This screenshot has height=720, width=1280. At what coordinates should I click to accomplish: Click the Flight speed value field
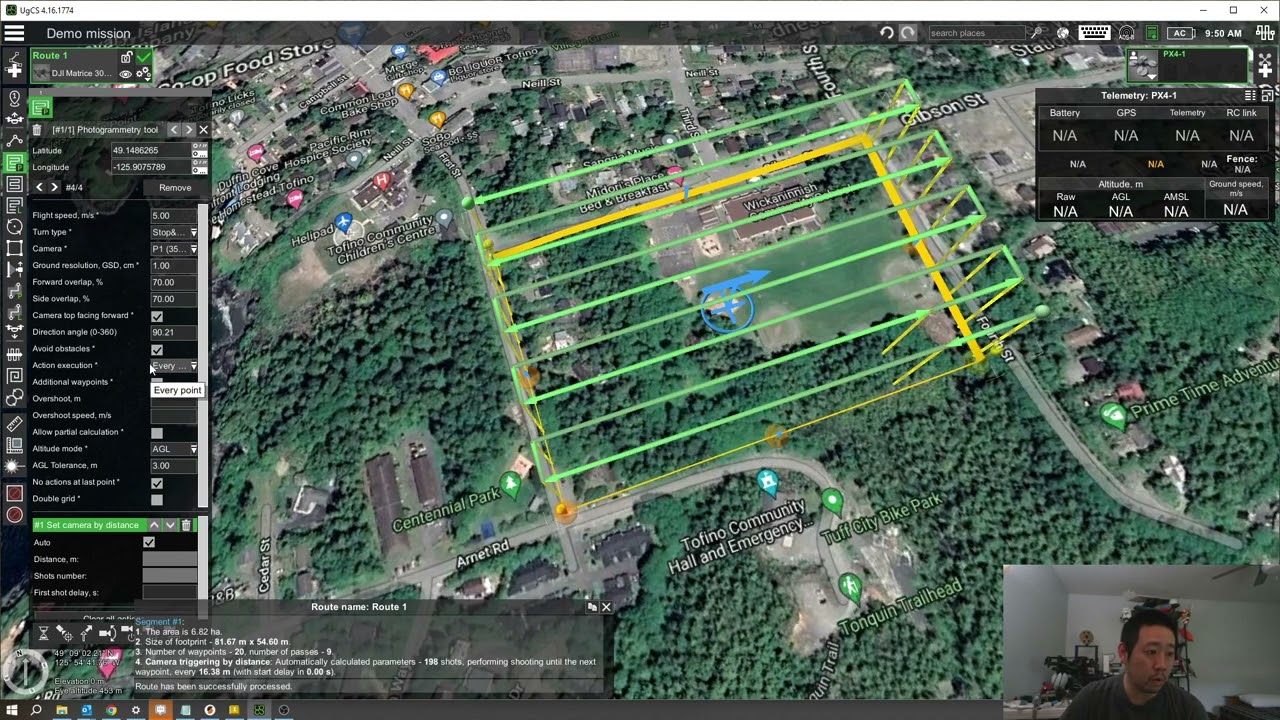tap(174, 215)
